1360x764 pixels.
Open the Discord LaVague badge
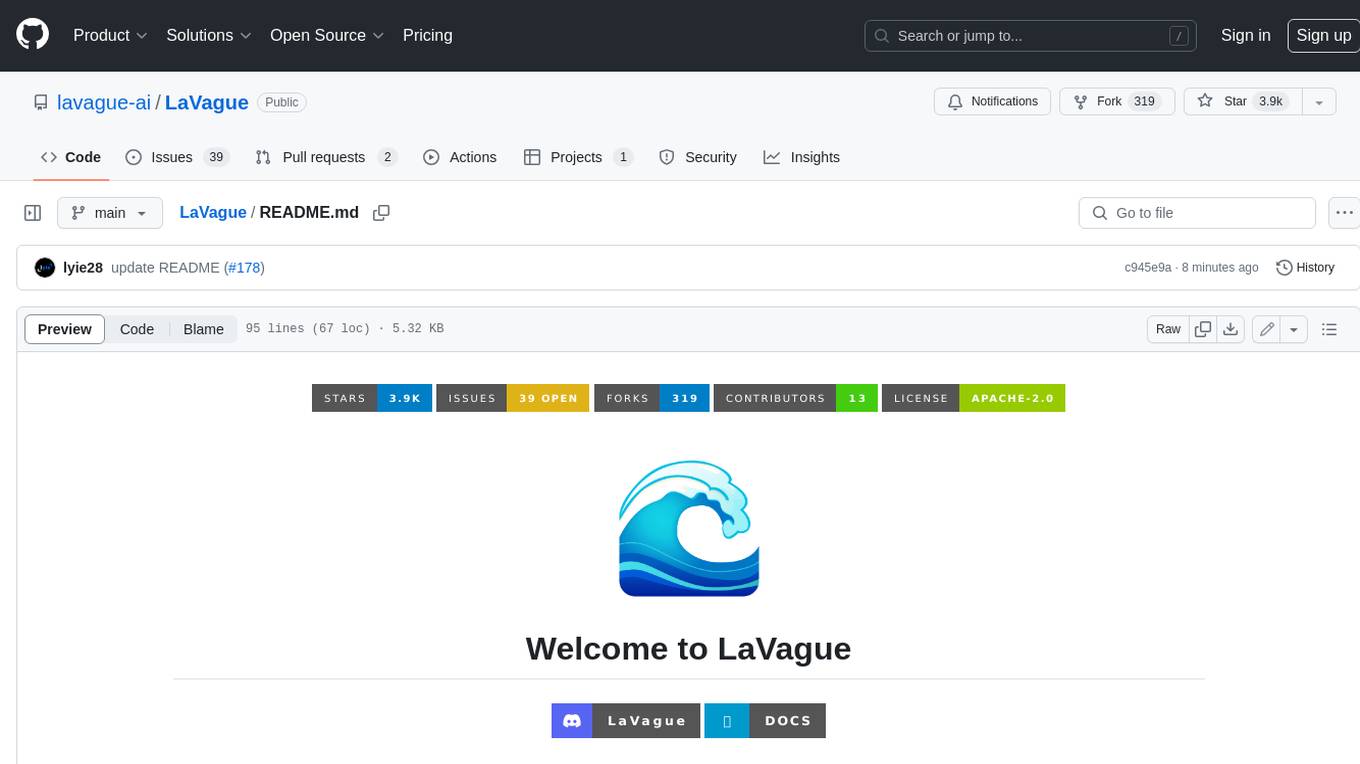(x=625, y=721)
